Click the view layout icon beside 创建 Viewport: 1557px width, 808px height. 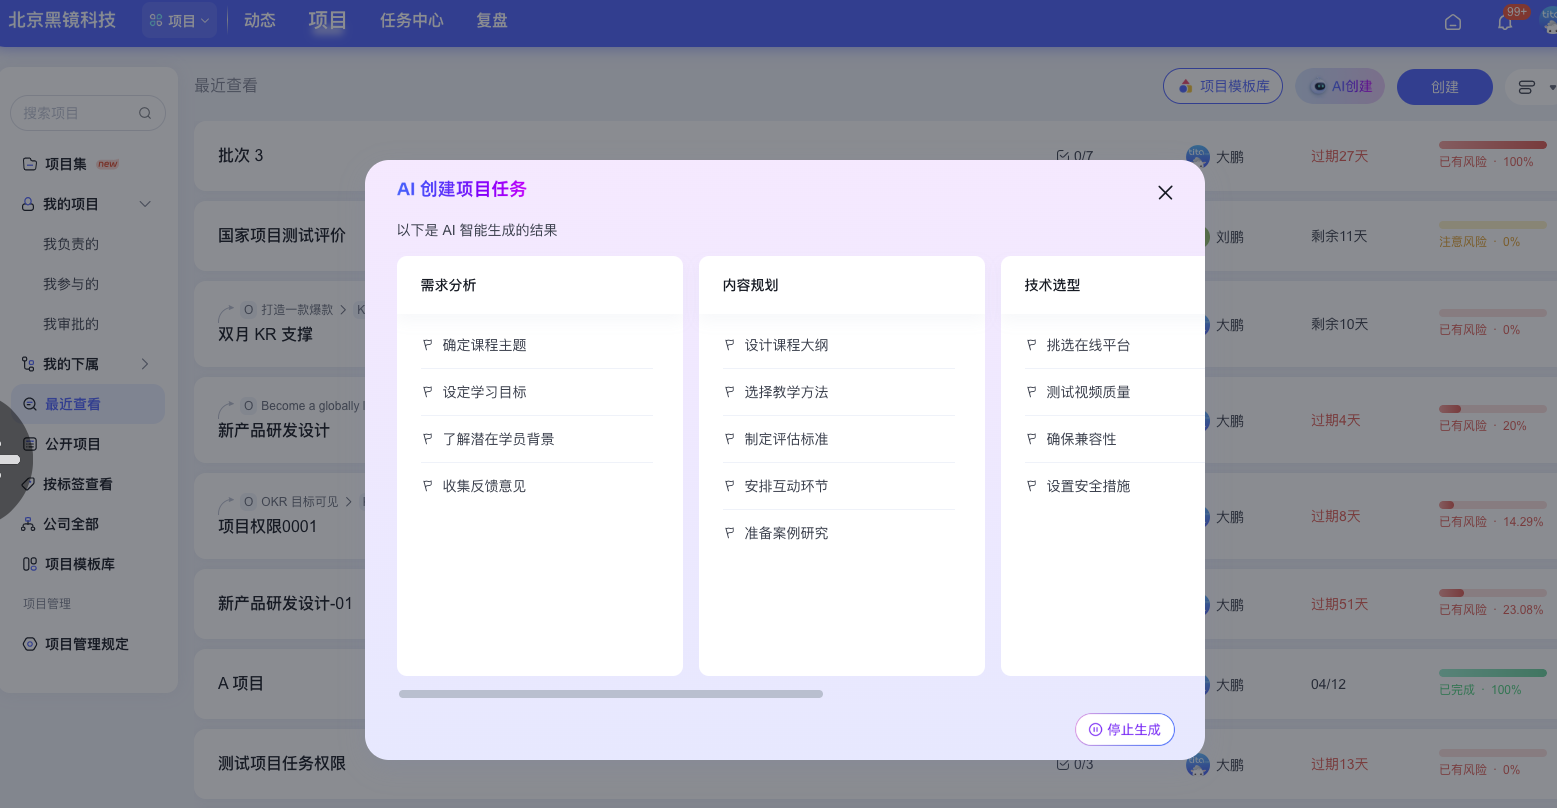coord(1526,87)
